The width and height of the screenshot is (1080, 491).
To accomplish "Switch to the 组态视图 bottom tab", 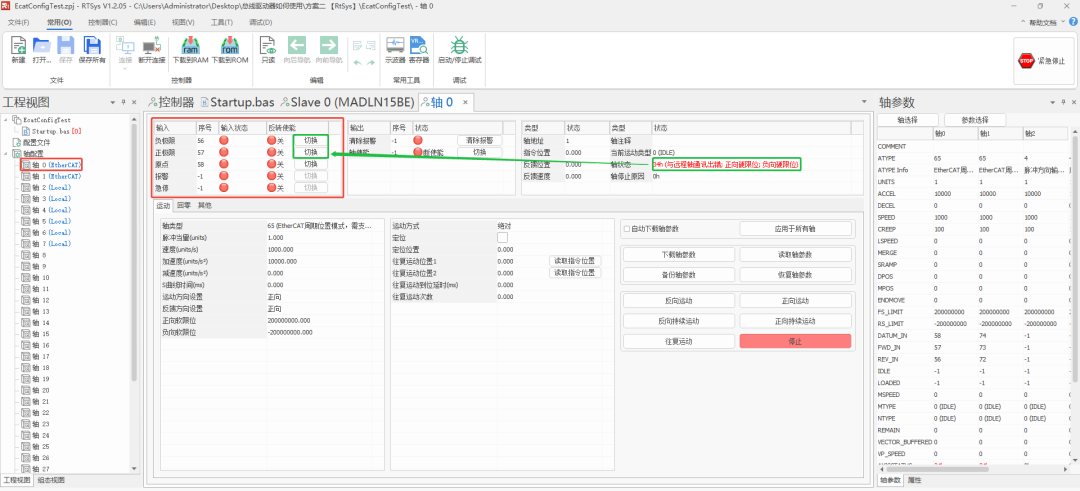I will pos(51,480).
